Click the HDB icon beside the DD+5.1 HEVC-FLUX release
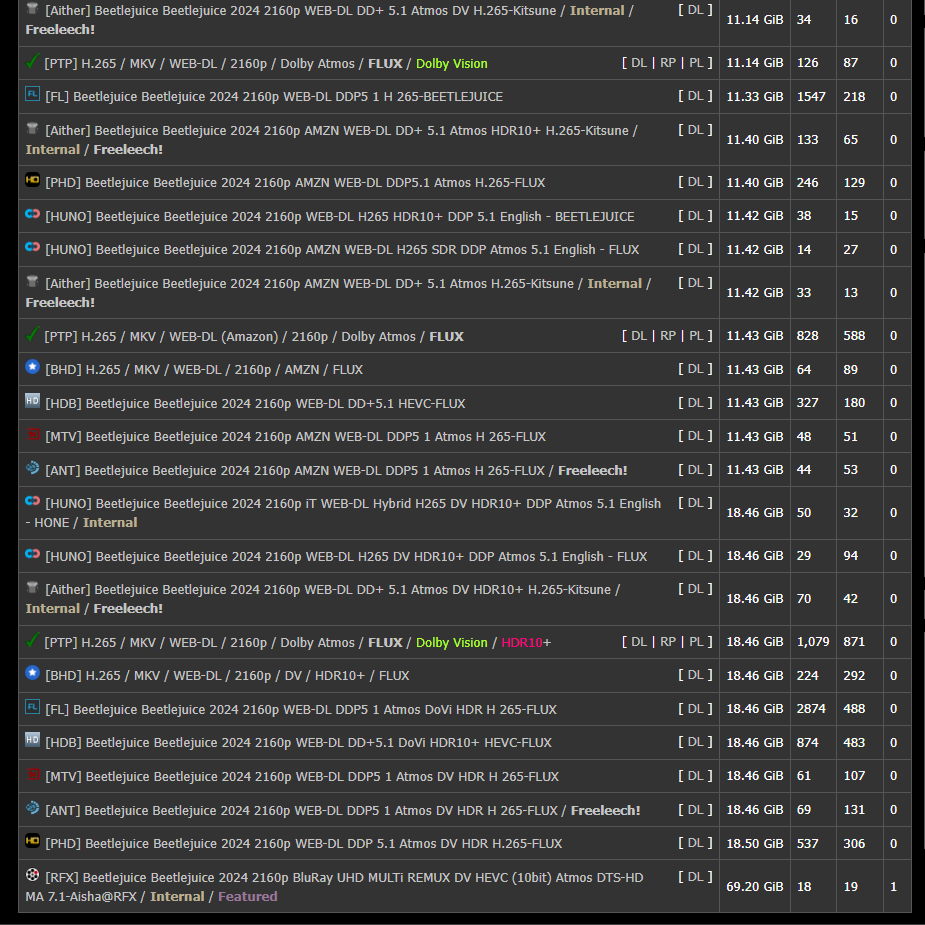This screenshot has height=925, width=925. [32, 401]
